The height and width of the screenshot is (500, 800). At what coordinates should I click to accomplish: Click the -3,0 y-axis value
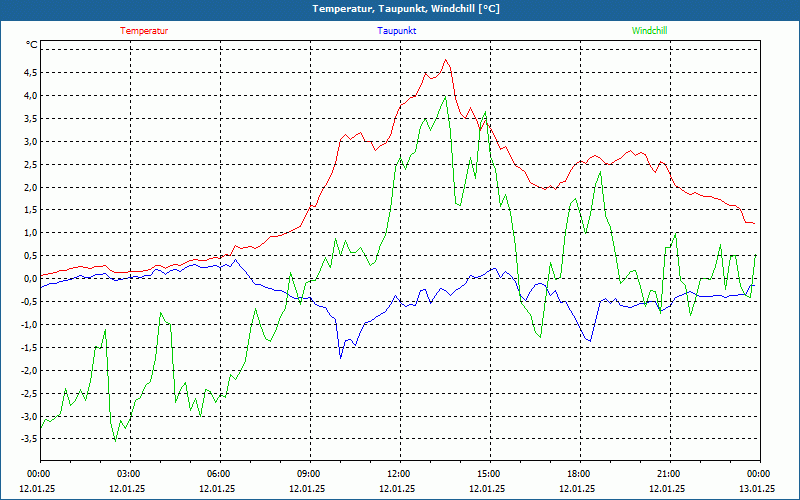[30, 416]
